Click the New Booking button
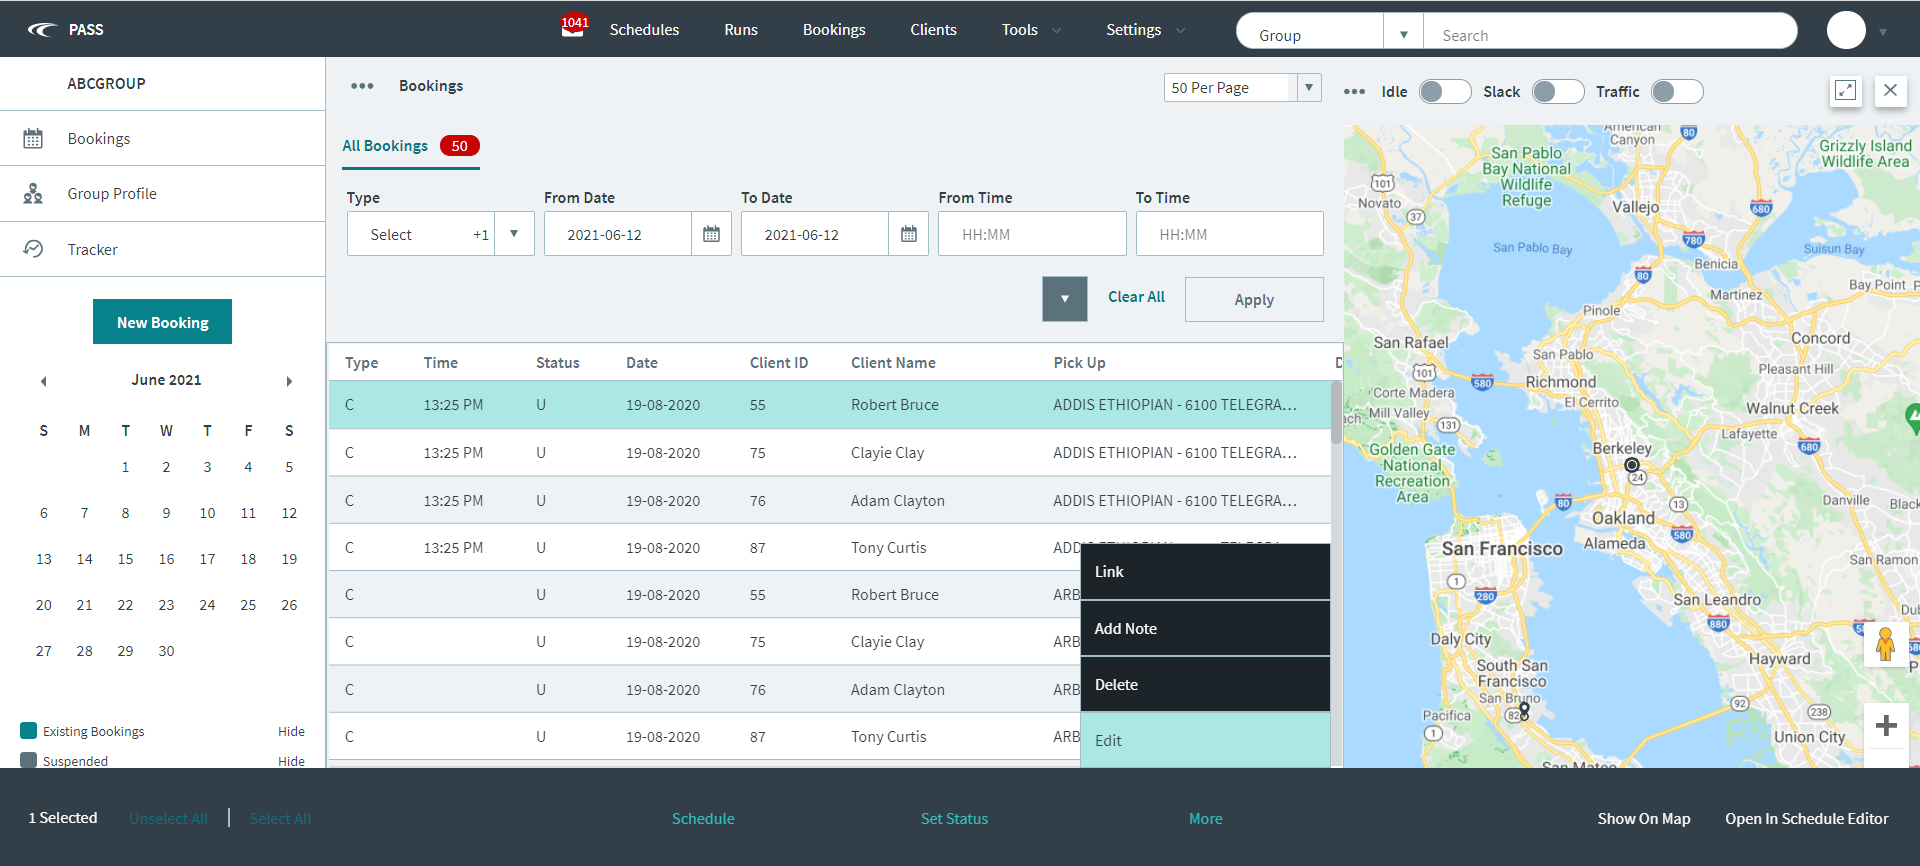This screenshot has height=866, width=1920. [x=162, y=322]
